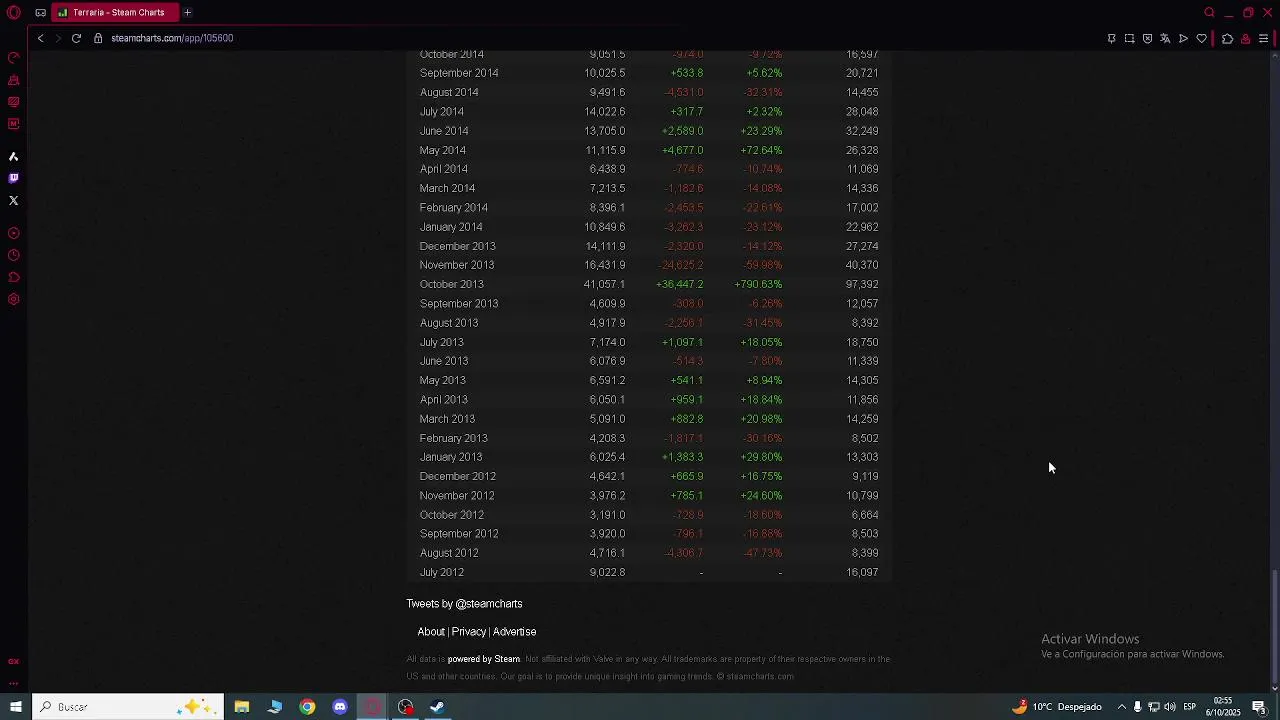Image resolution: width=1280 pixels, height=720 pixels.
Task: Open Aria AI in sidebar
Action: click(x=14, y=157)
